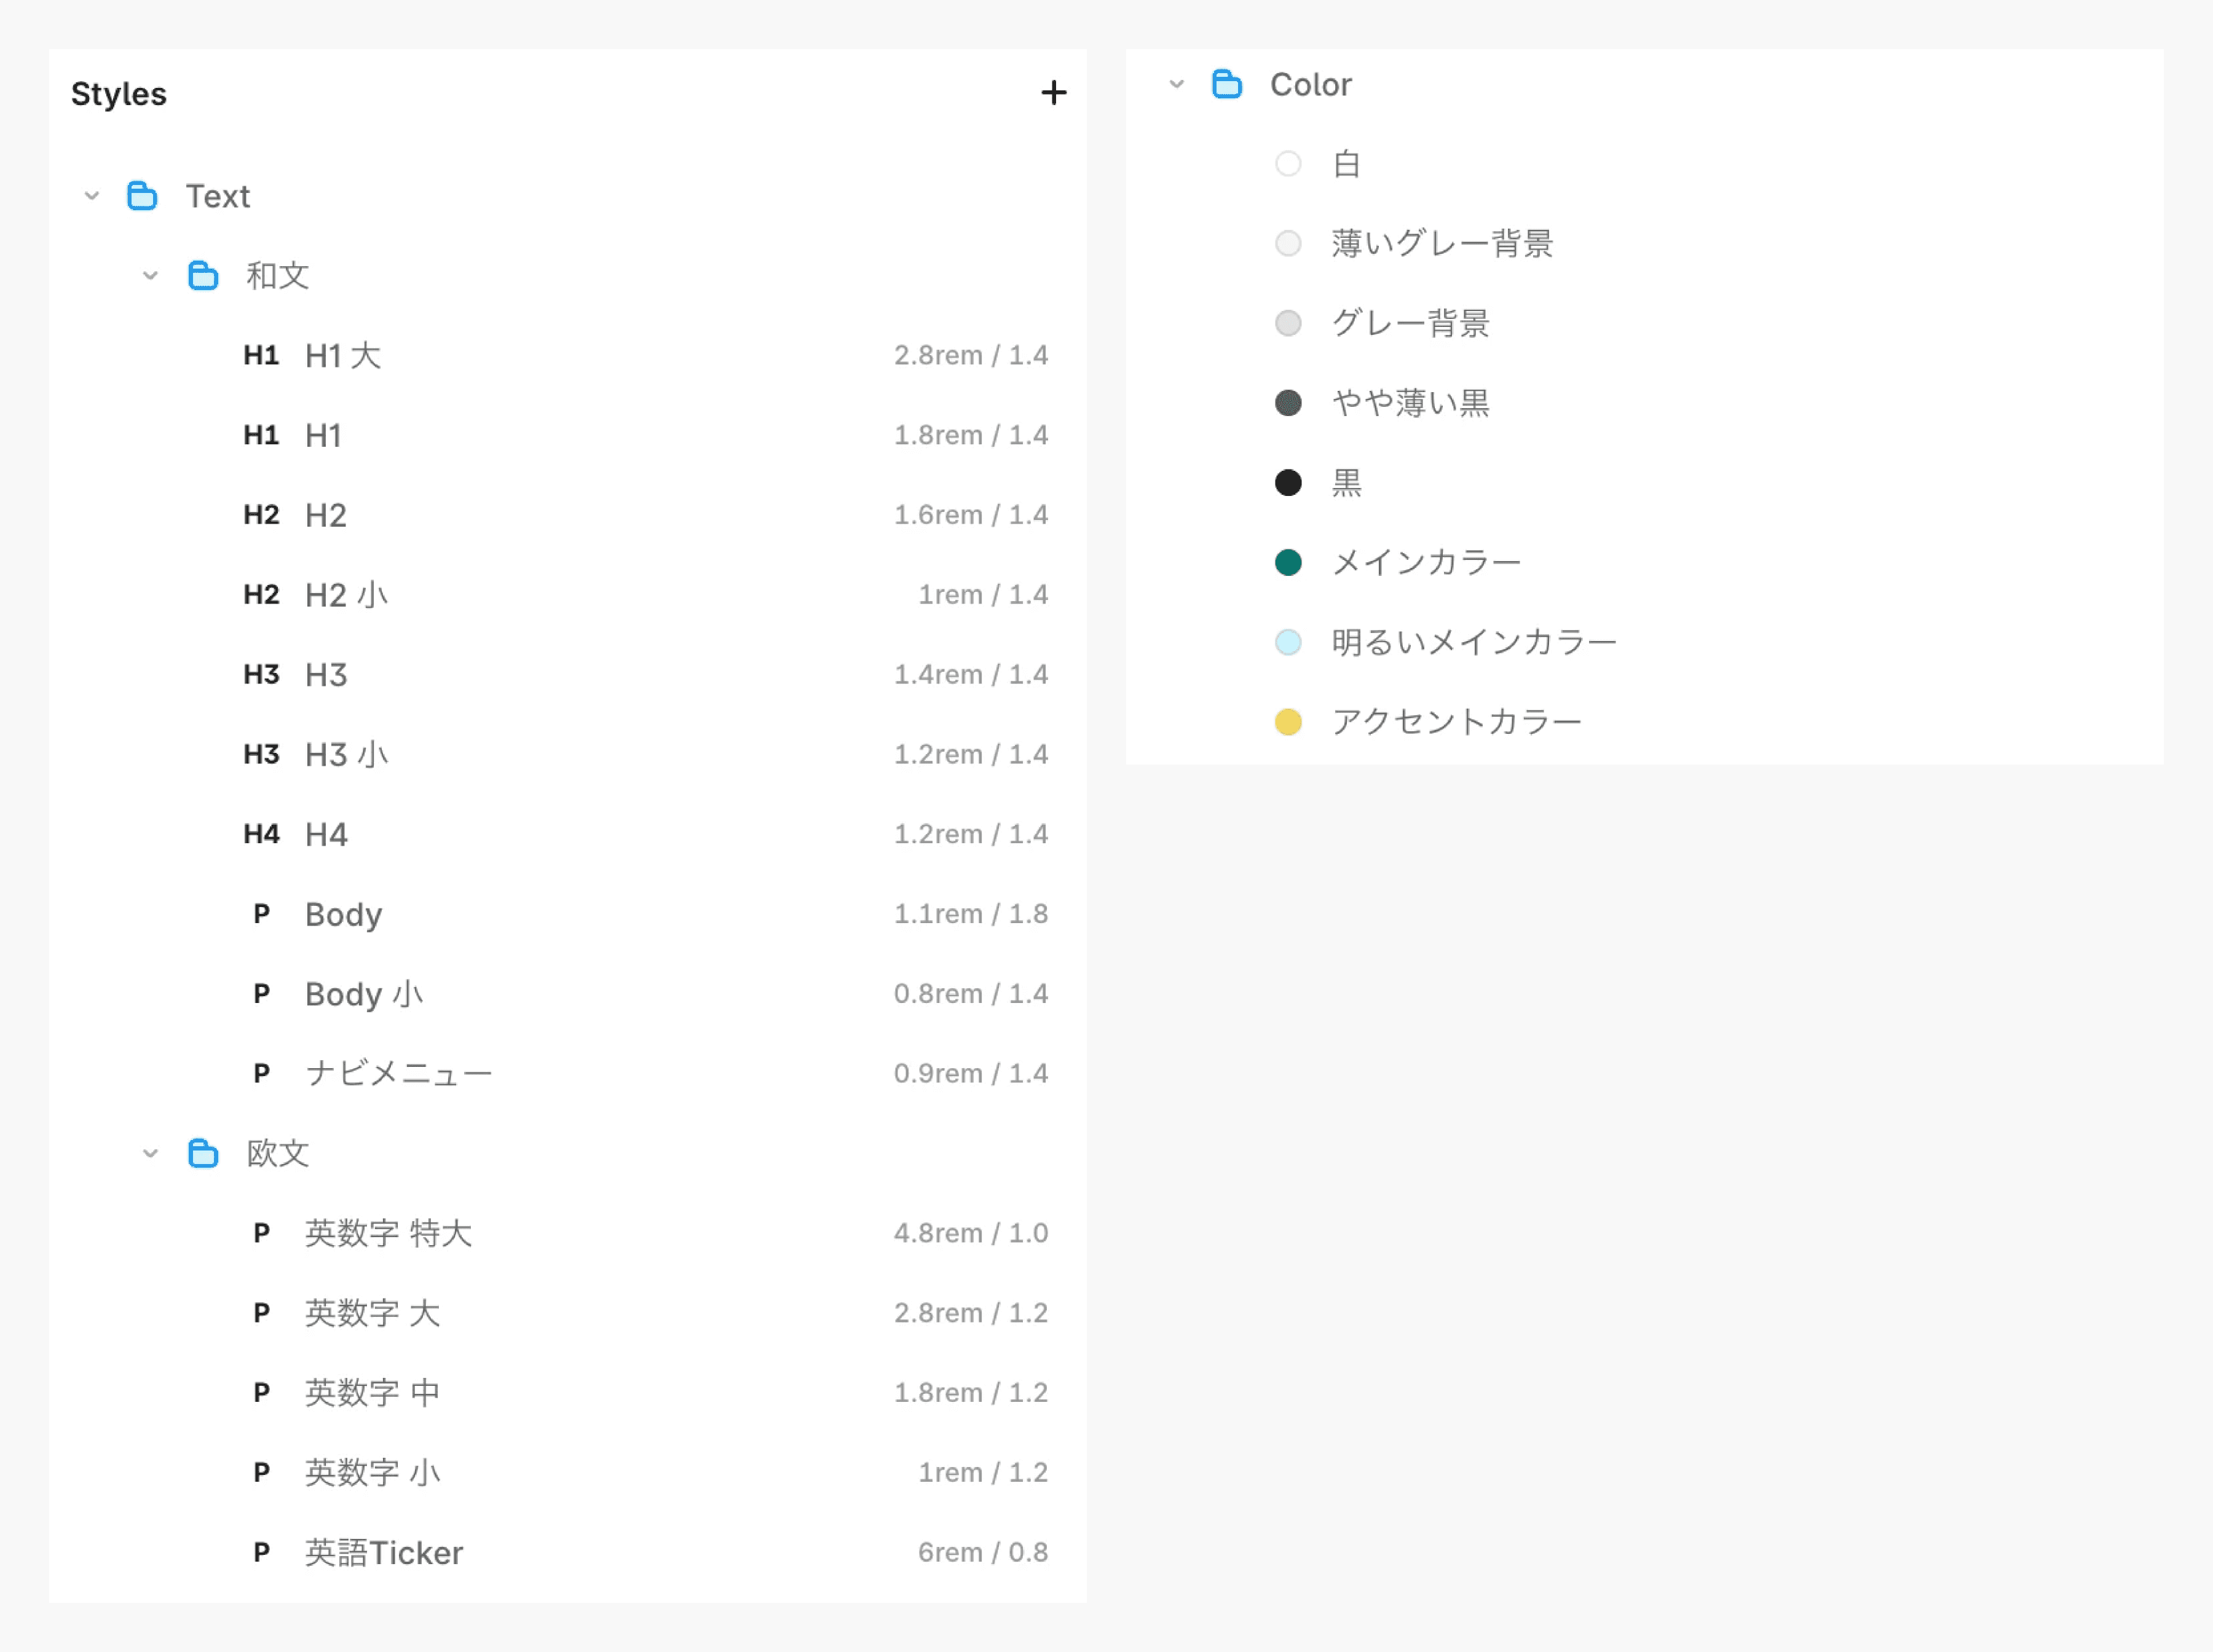Select the グレー背景 color swatch

click(x=1288, y=323)
